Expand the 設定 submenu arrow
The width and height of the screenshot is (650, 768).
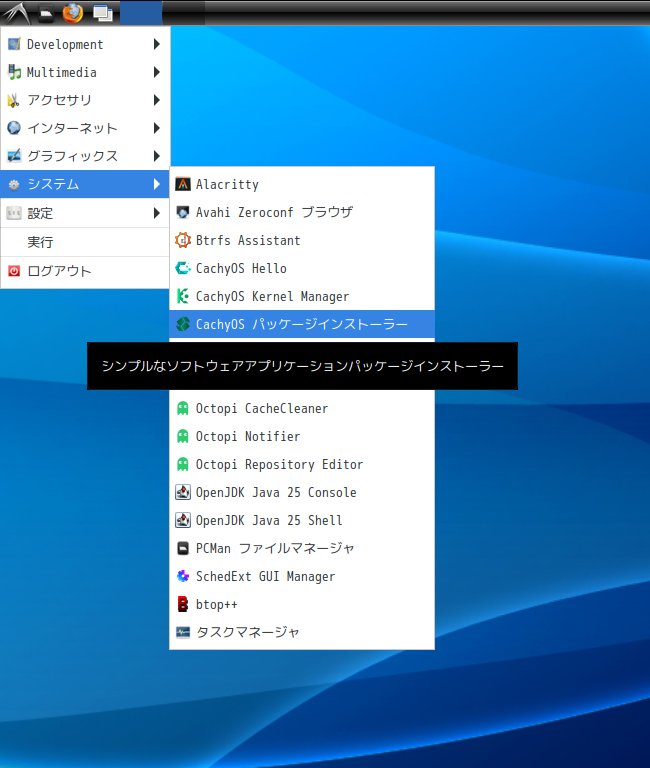click(157, 213)
